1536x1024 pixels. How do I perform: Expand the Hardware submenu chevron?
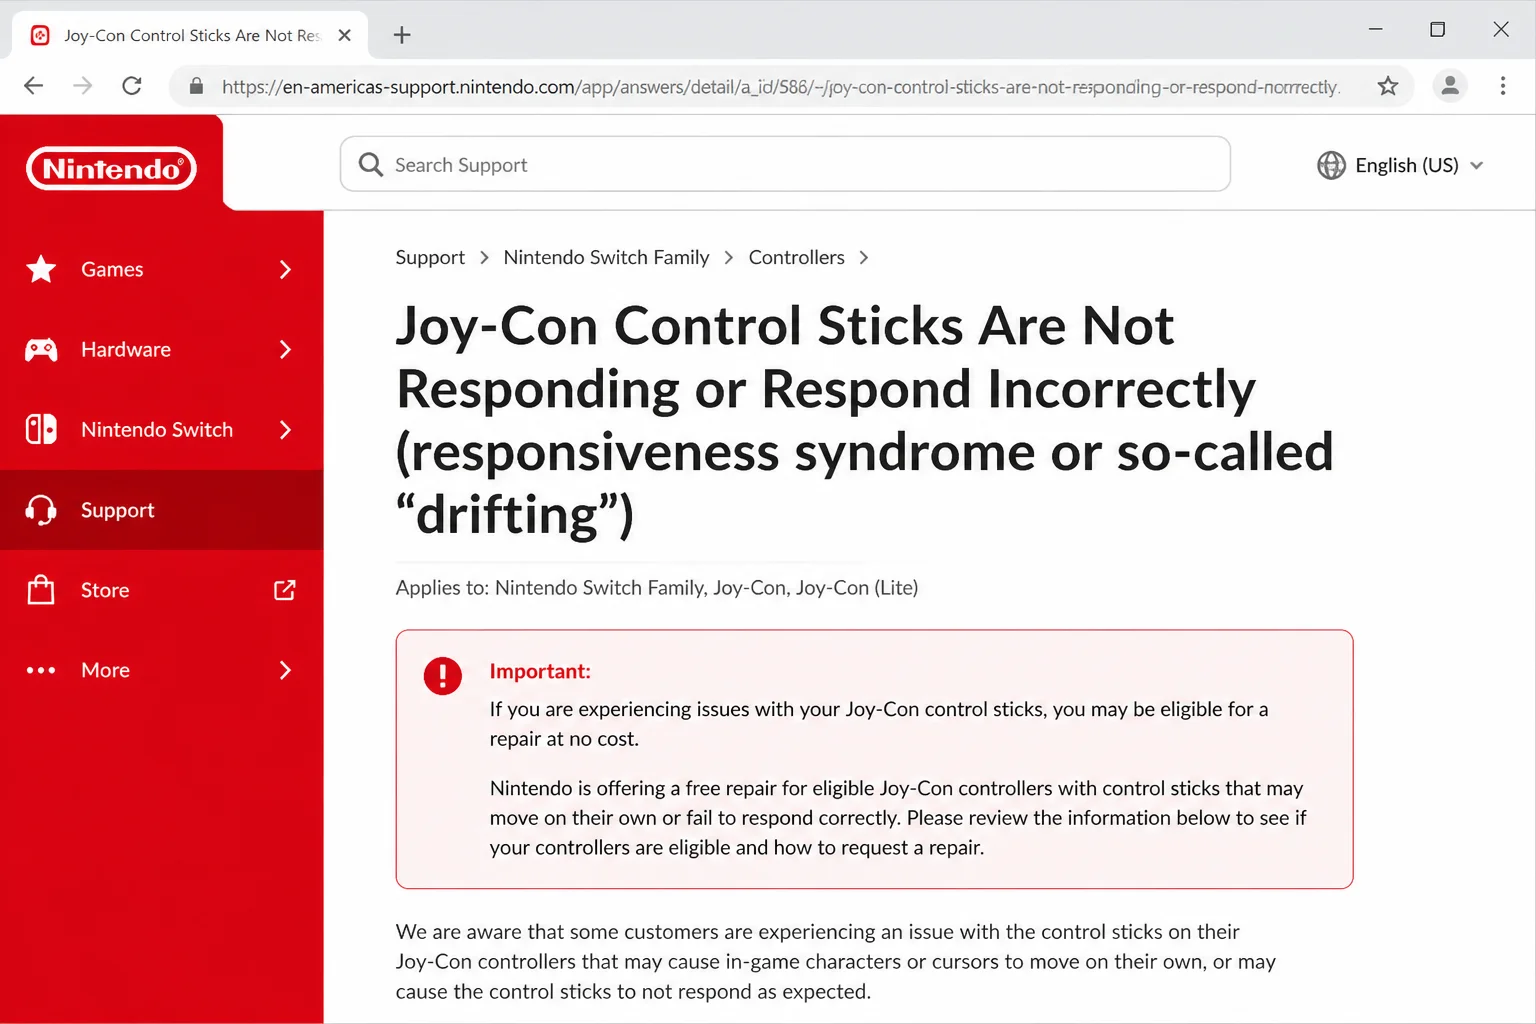click(x=285, y=349)
